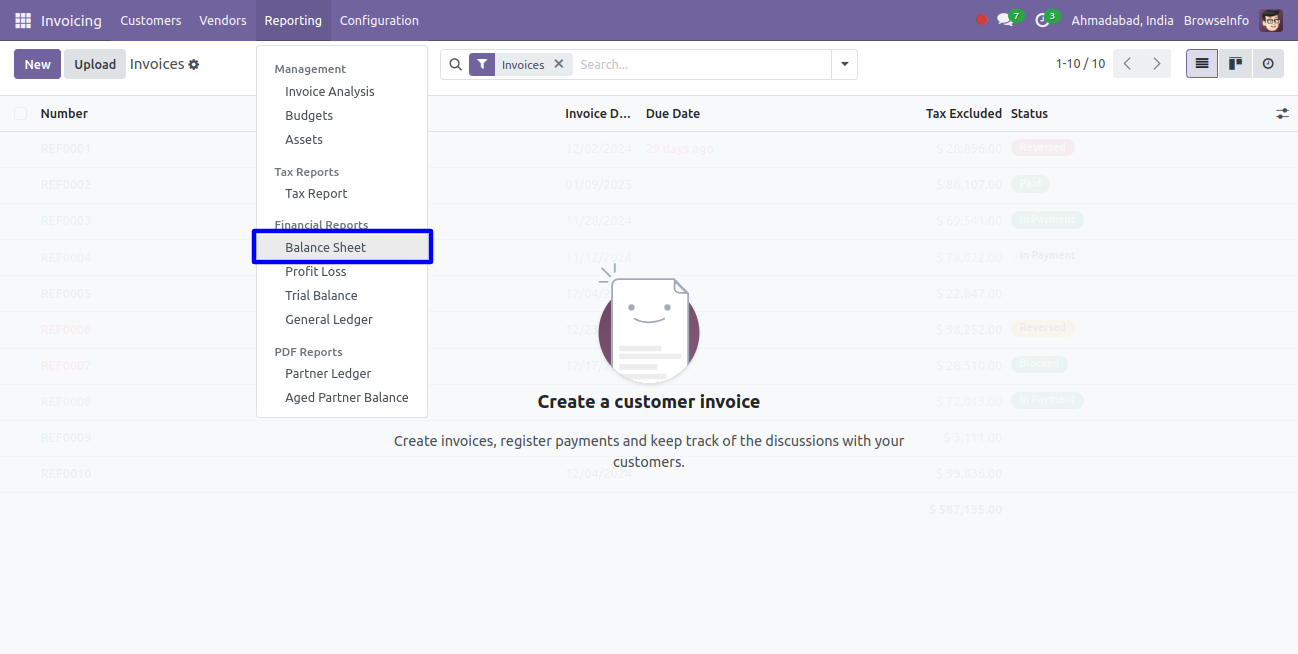Open the Ahmadabad, India company switcher
This screenshot has height=654, width=1298.
tap(1122, 20)
